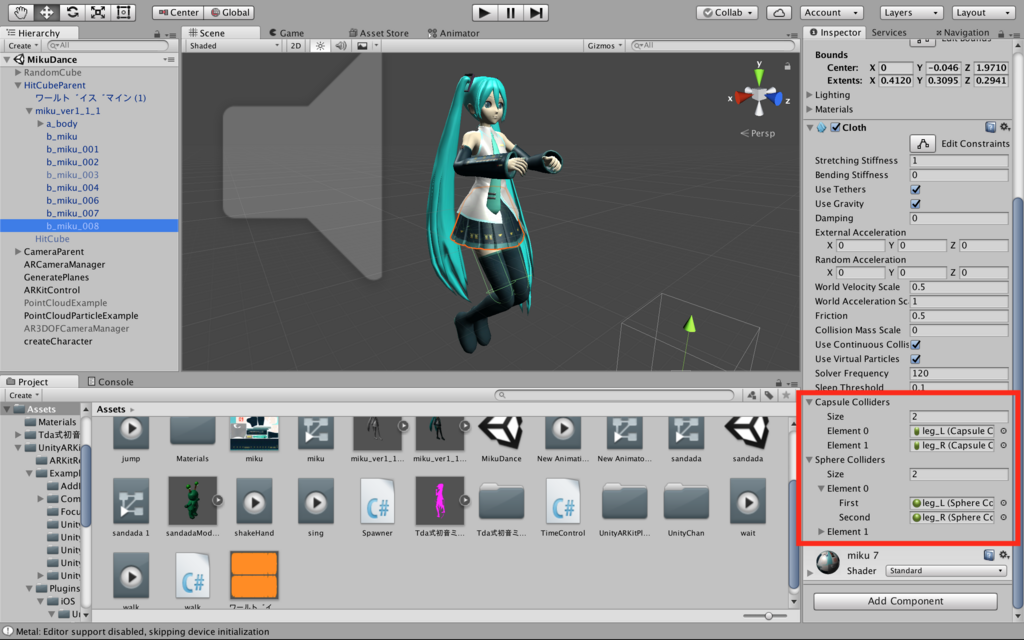Click the Pause button
The image size is (1024, 640).
pyautogui.click(x=510, y=12)
